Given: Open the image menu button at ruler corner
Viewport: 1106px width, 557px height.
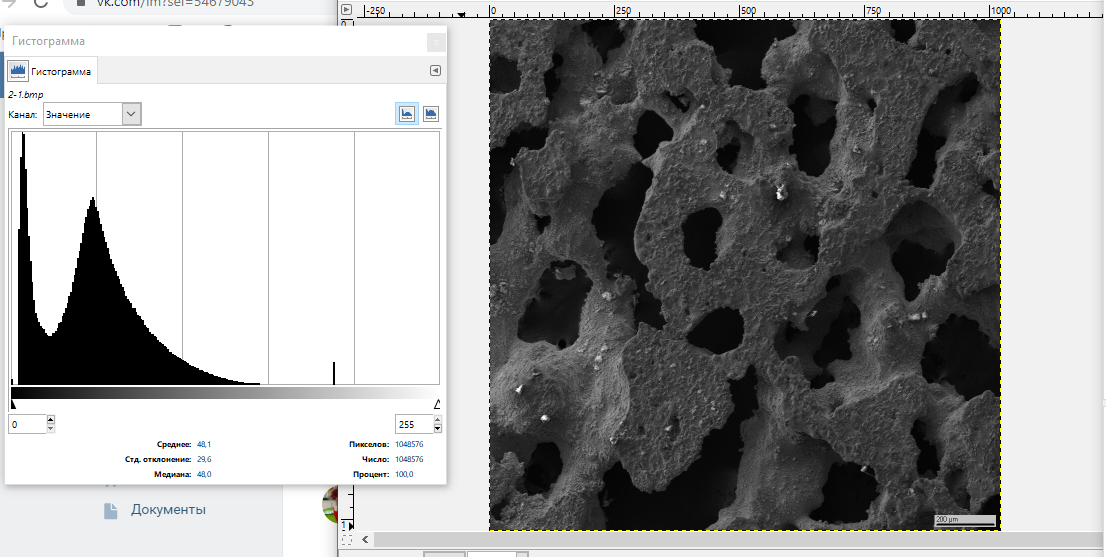Looking at the screenshot, I should [x=347, y=10].
